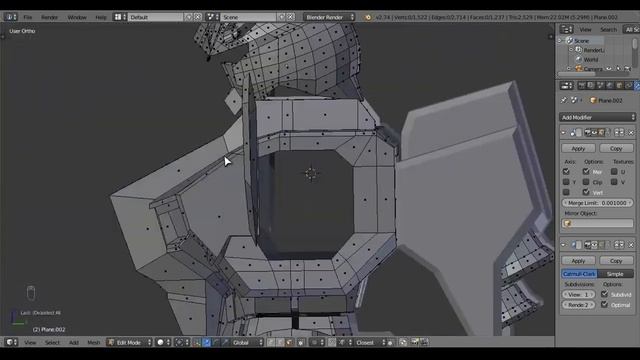Switch to the World properties tab
Image resolution: width=640 pixels, height=360 pixels.
click(609, 85)
